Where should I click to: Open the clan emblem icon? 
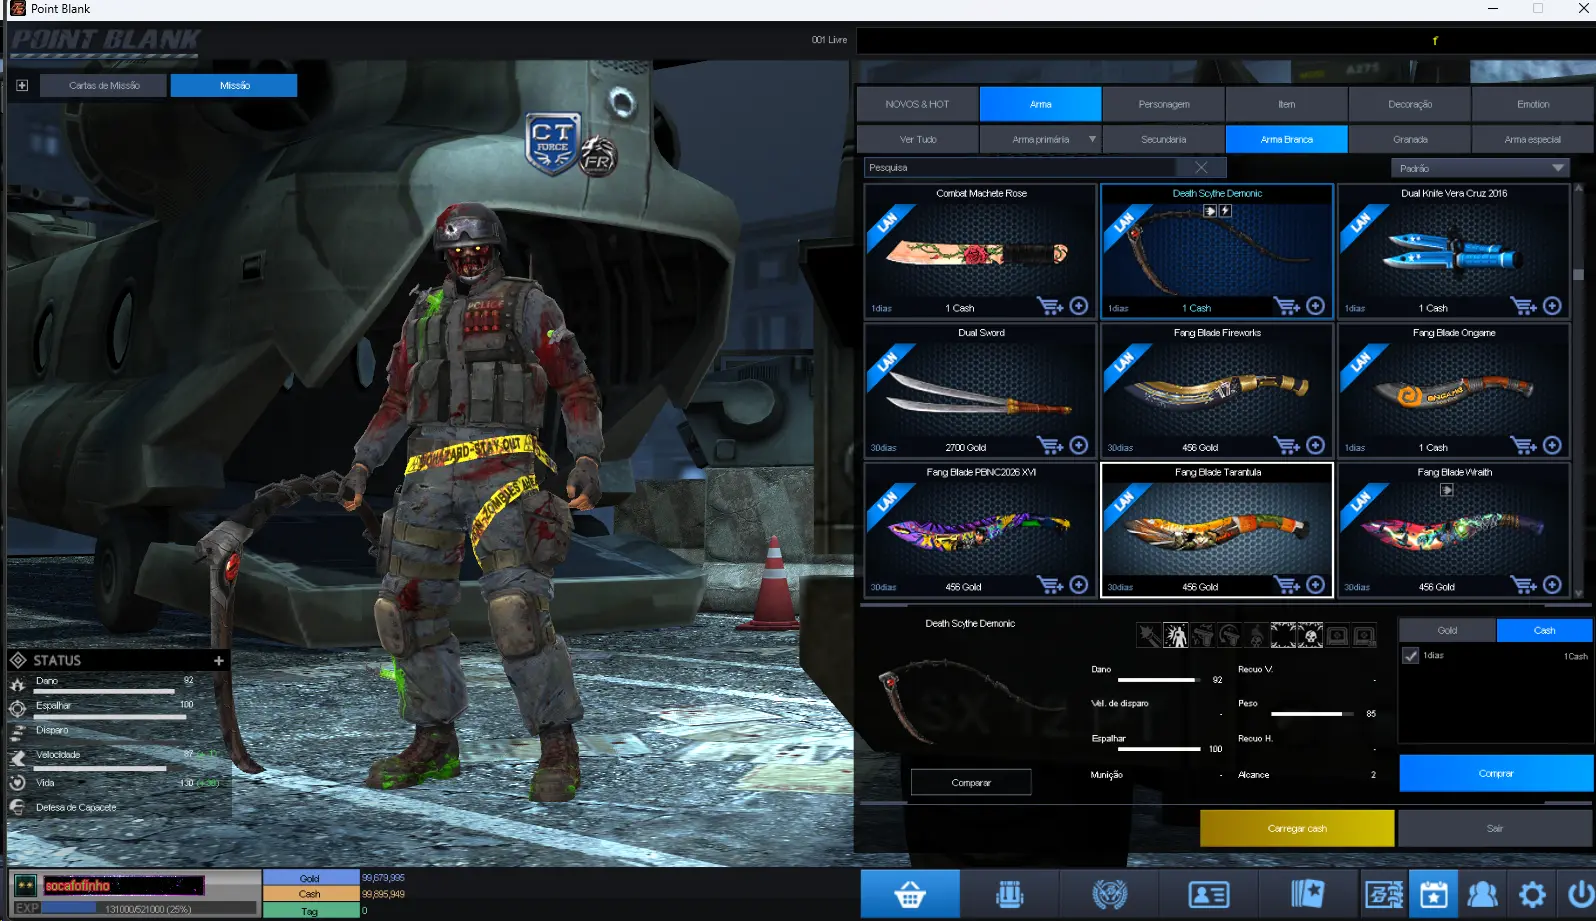click(1109, 894)
